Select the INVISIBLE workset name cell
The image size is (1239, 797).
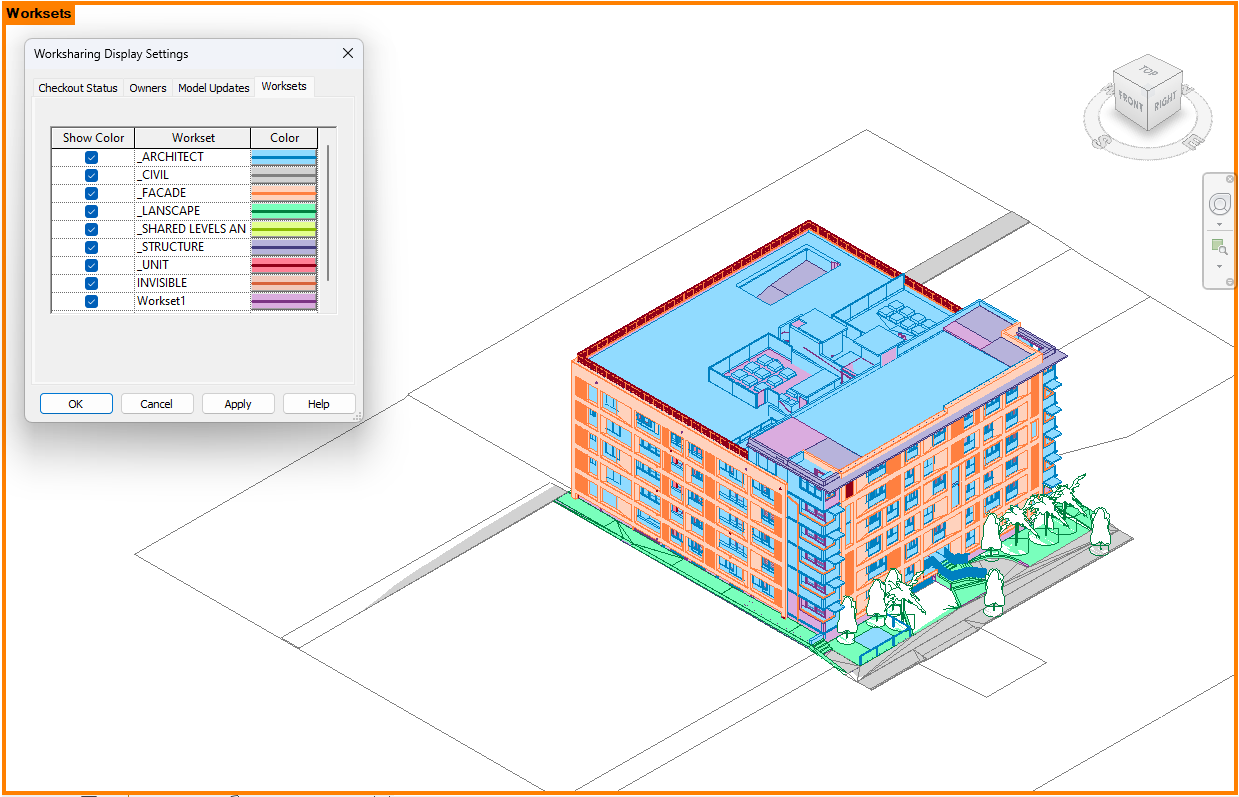click(193, 283)
